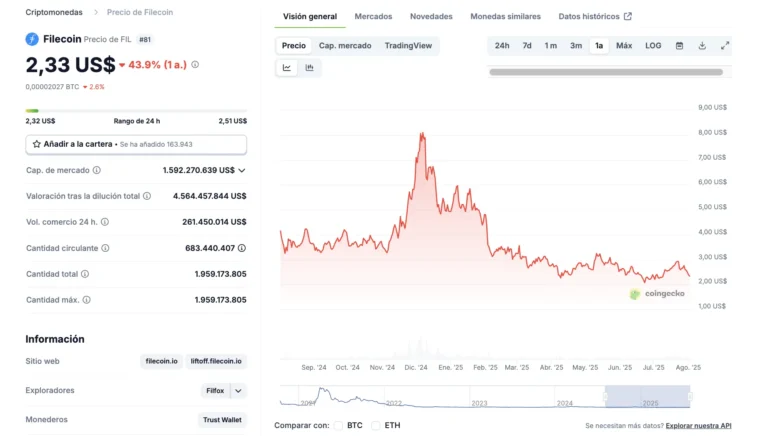This screenshot has width=768, height=436.
Task: Click external link icon on Datos históricos
Action: pyautogui.click(x=628, y=16)
